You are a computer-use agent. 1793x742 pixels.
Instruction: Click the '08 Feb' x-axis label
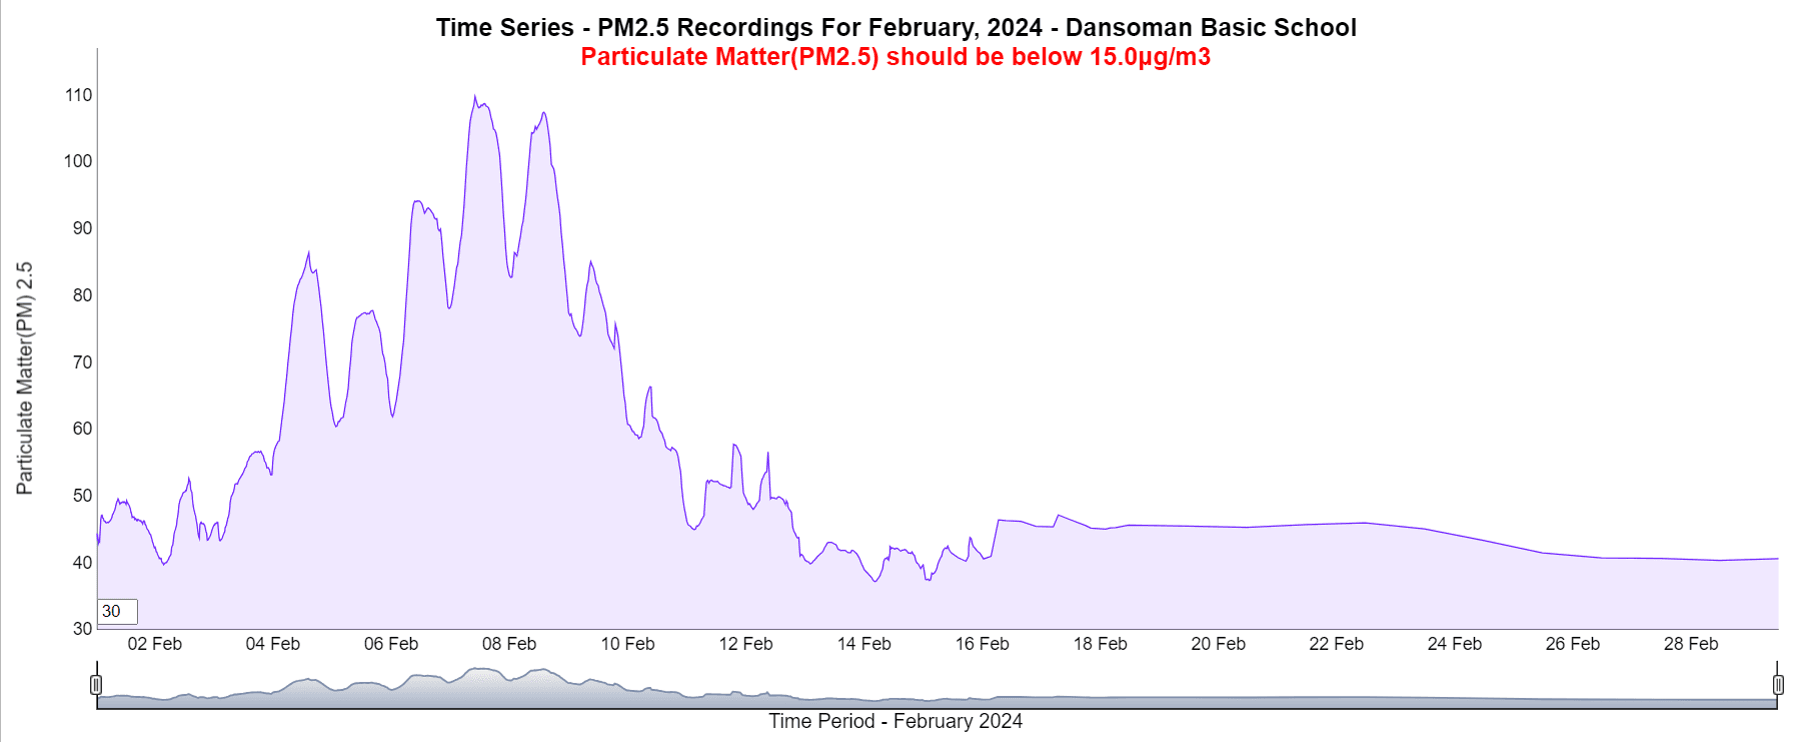click(509, 644)
